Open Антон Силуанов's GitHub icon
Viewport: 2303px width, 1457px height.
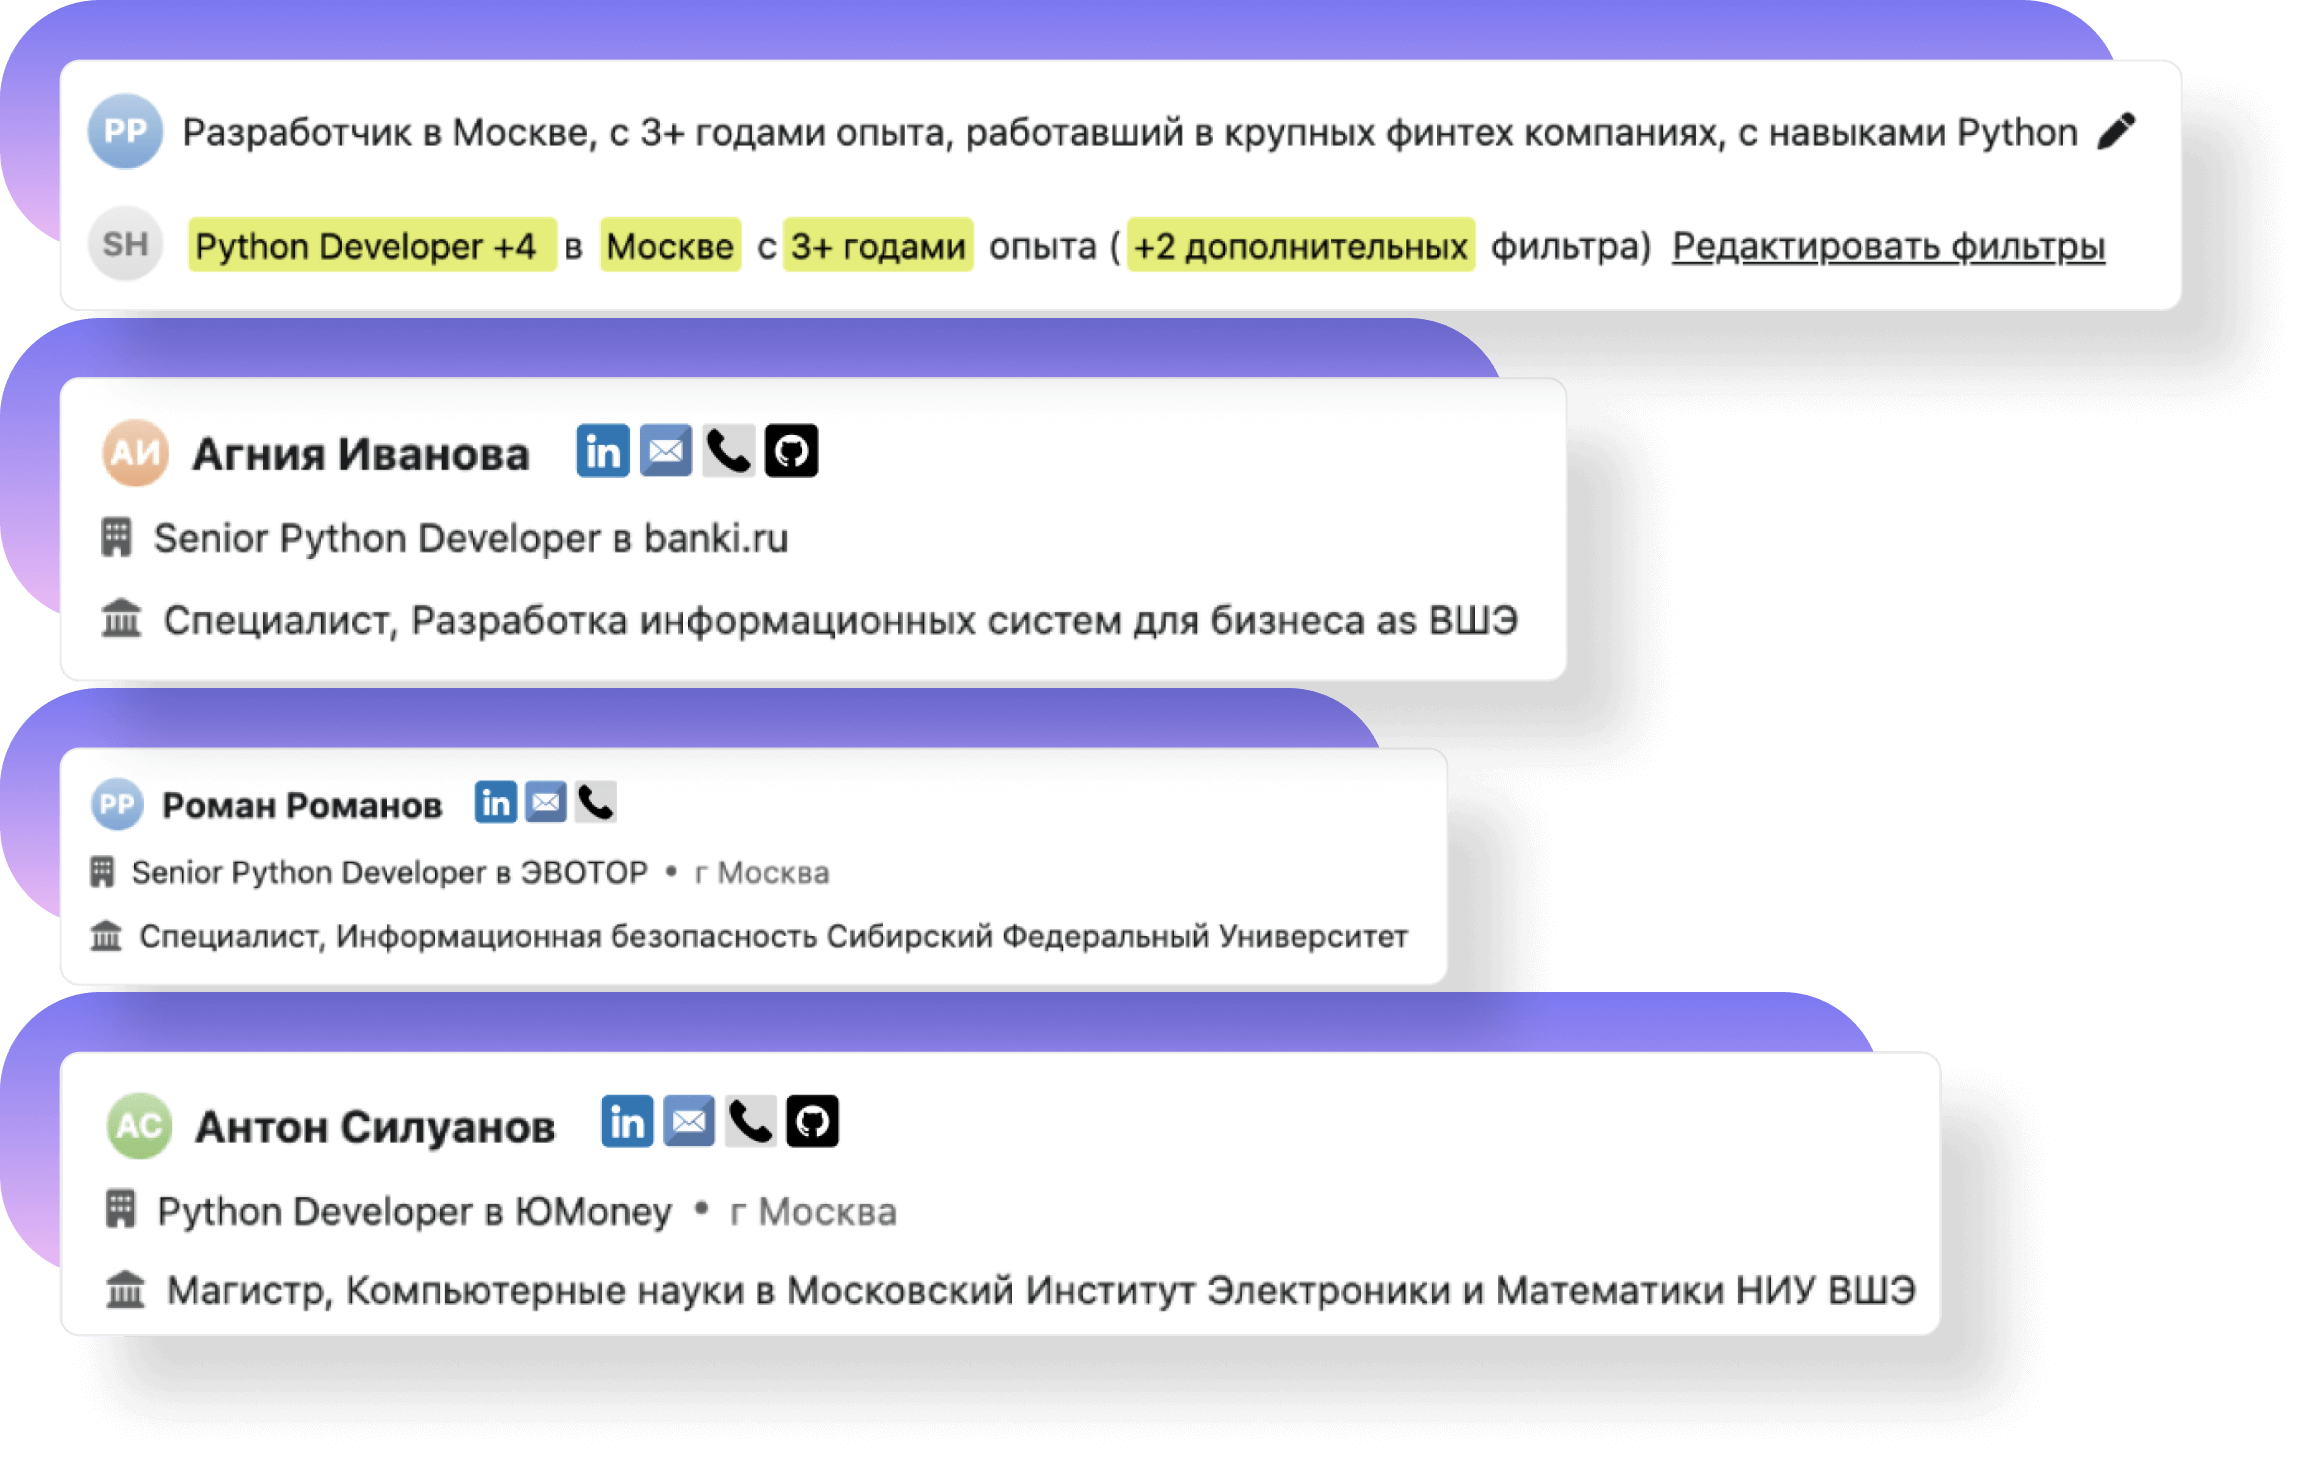812,1122
